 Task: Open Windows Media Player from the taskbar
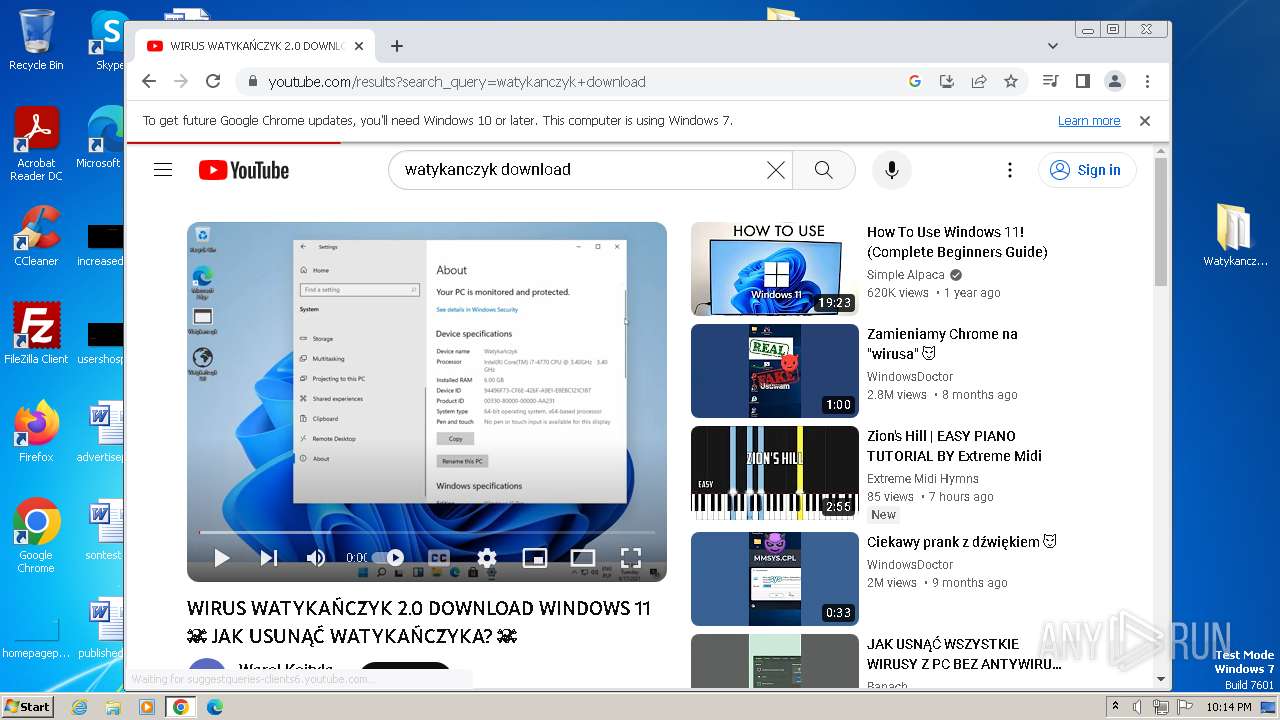point(147,707)
